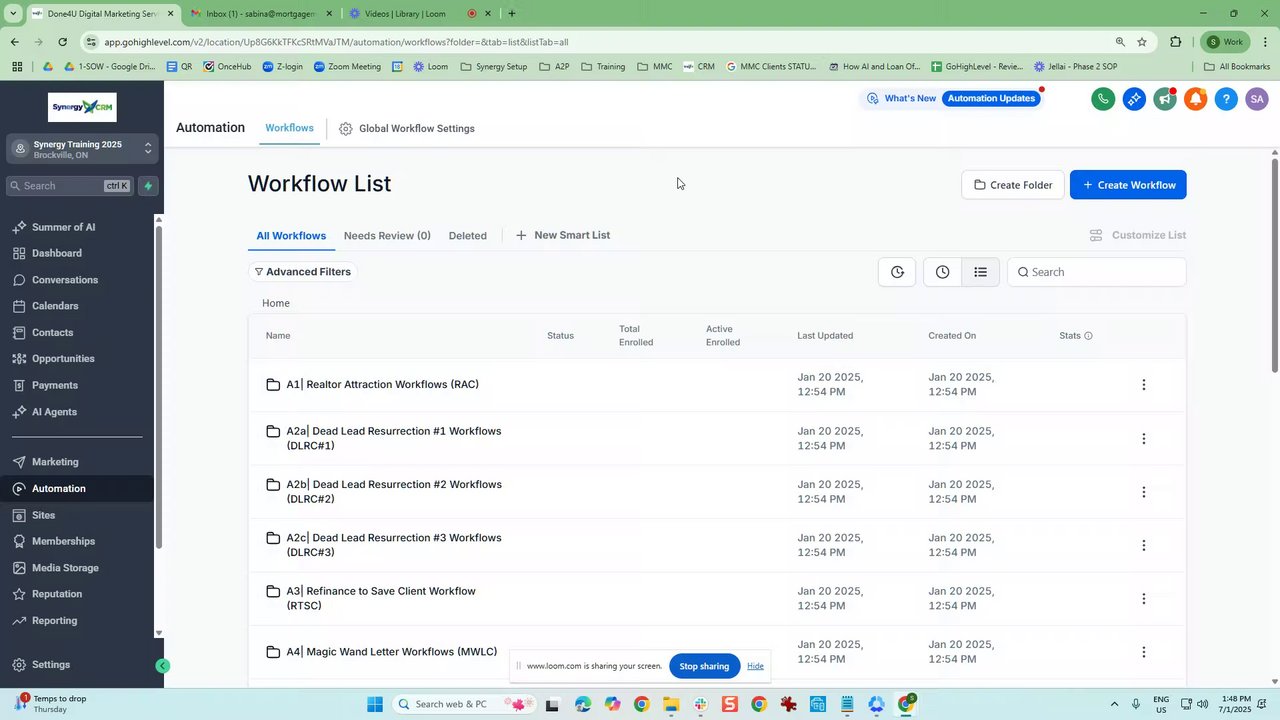Screen dimensions: 1280x720
Task: Click the workflow Search field
Action: tap(1097, 272)
